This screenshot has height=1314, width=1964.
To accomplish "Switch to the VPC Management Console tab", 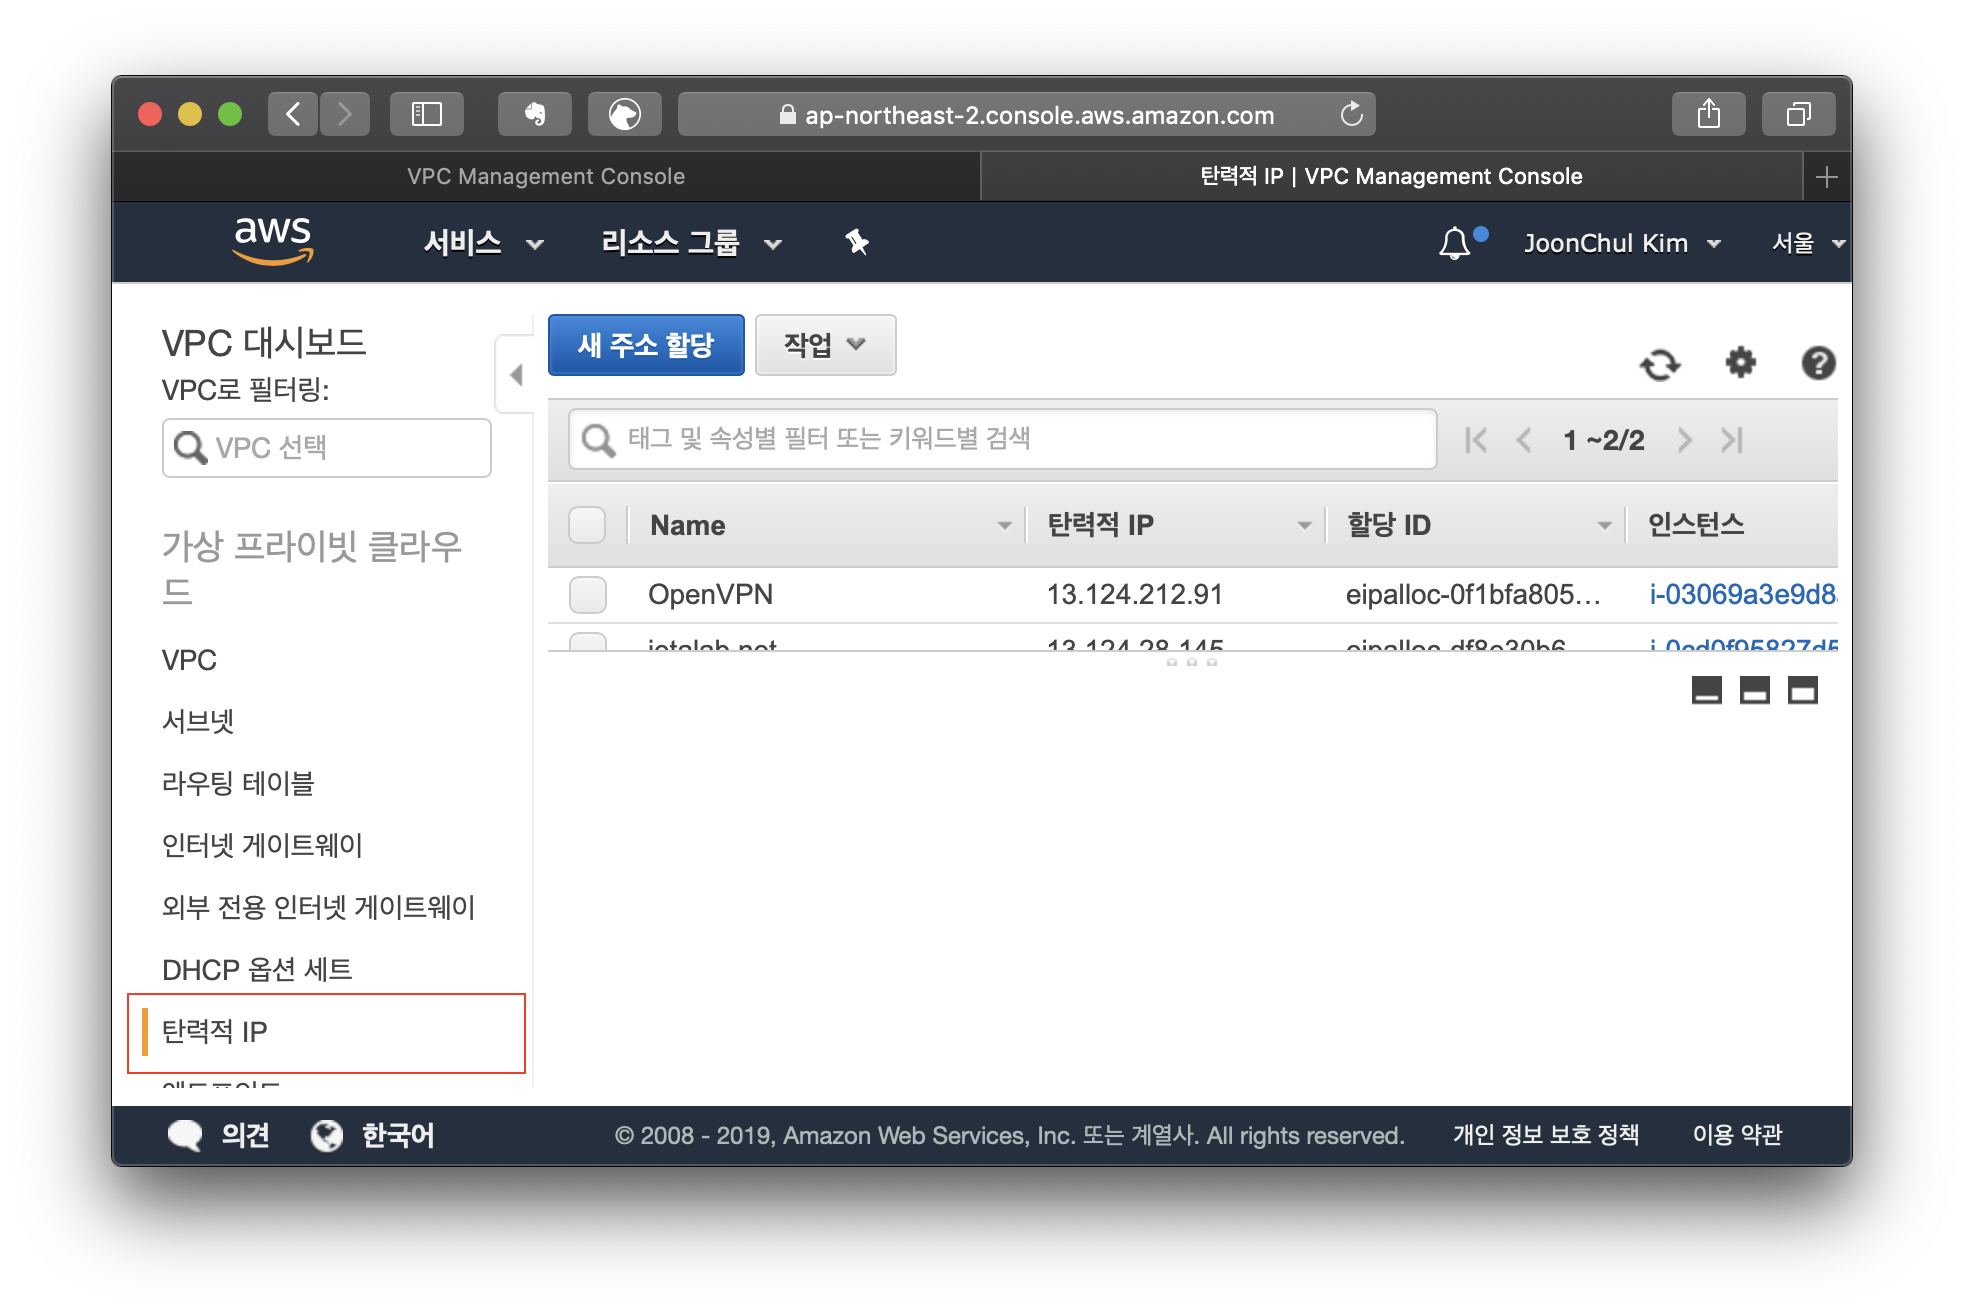I will coord(546,176).
